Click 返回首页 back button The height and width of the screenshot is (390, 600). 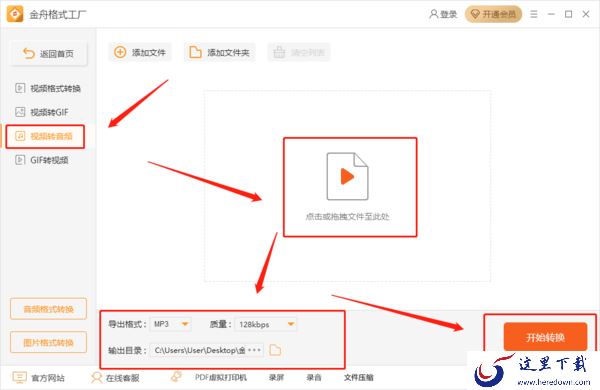(49, 54)
